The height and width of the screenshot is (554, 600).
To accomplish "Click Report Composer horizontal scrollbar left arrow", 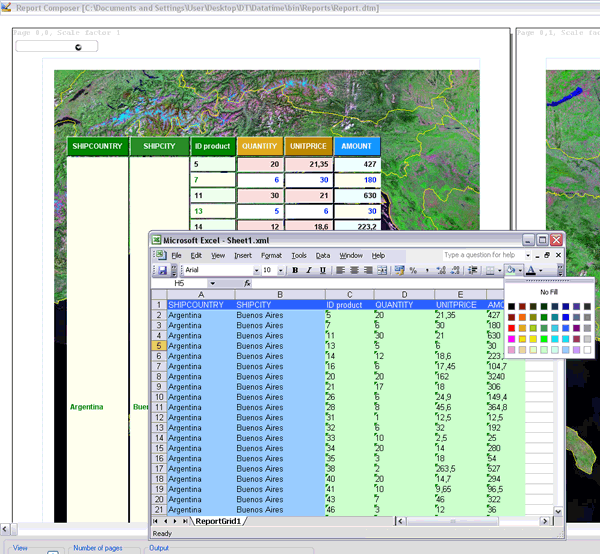I will (5, 530).
